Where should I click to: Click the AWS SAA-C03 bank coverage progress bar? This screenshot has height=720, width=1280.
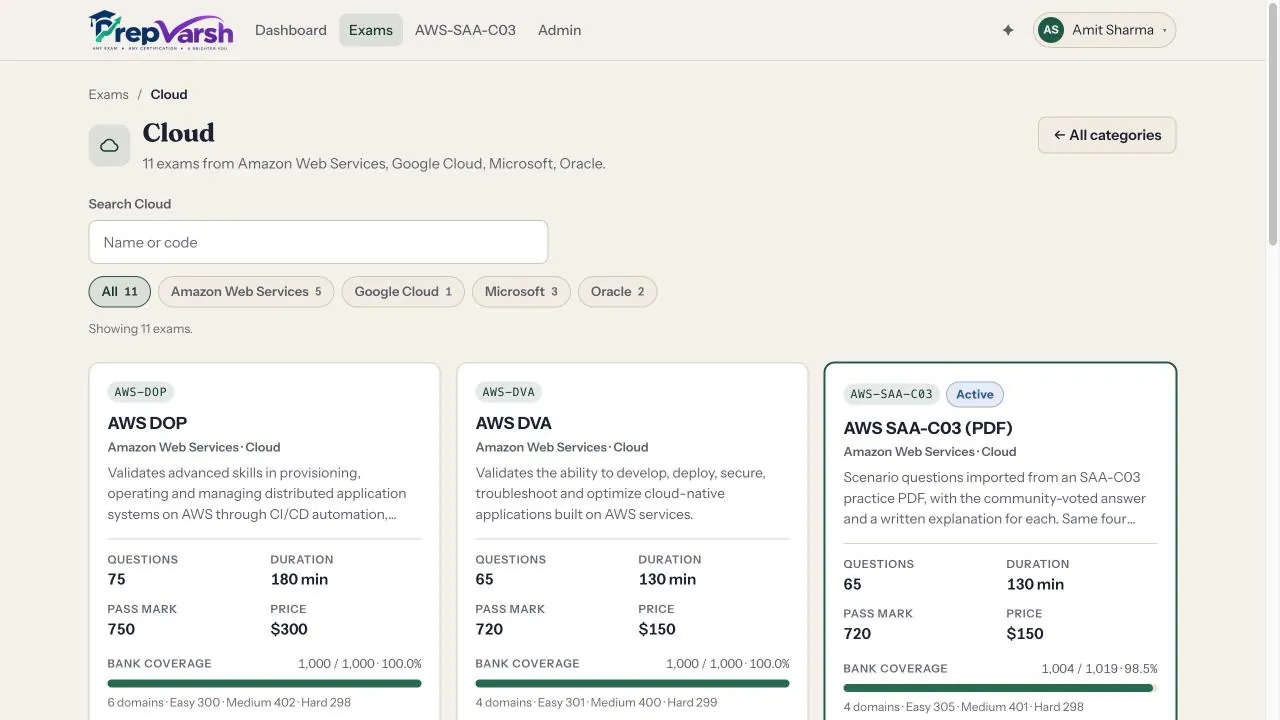point(1000,688)
